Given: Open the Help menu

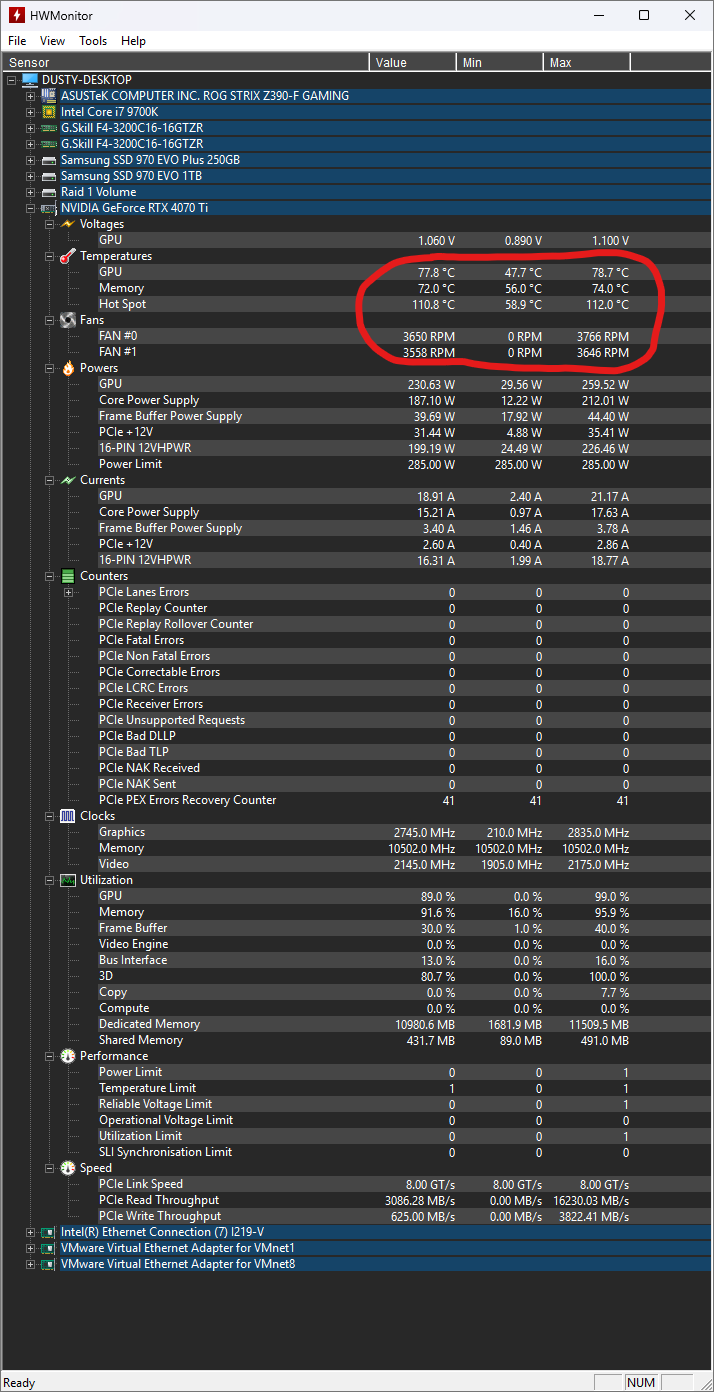Looking at the screenshot, I should point(133,41).
